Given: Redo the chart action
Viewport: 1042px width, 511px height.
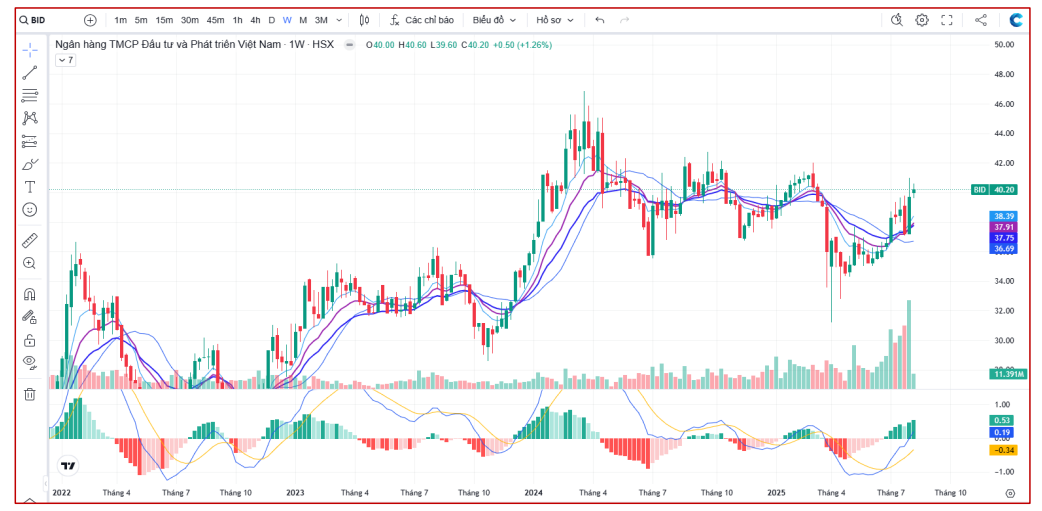Looking at the screenshot, I should 624,20.
